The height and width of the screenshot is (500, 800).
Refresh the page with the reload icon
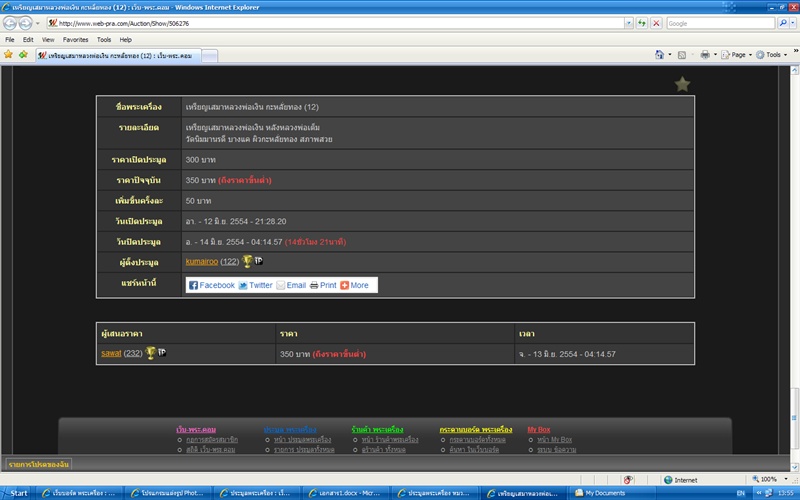[640, 23]
